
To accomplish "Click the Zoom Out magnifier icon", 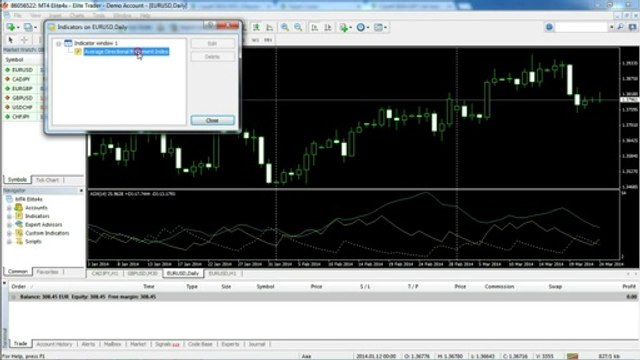I will click(x=298, y=27).
